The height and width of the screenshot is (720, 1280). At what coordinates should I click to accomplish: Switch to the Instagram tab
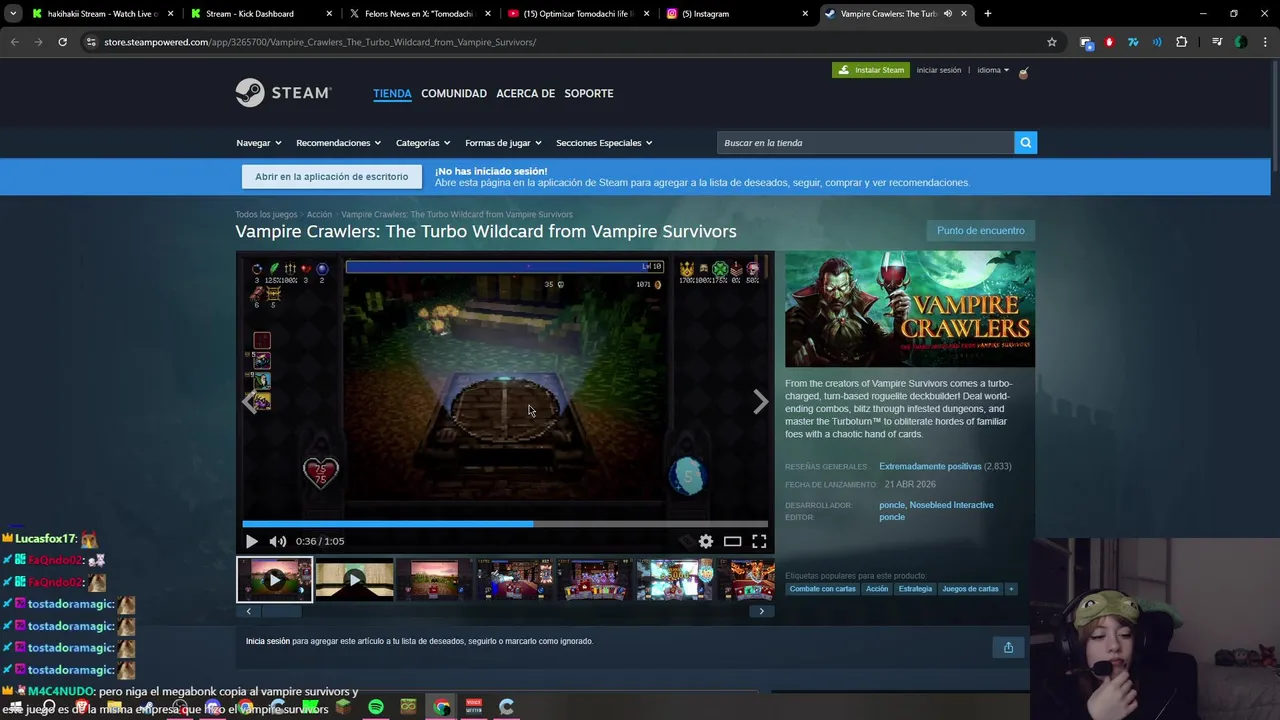[738, 14]
